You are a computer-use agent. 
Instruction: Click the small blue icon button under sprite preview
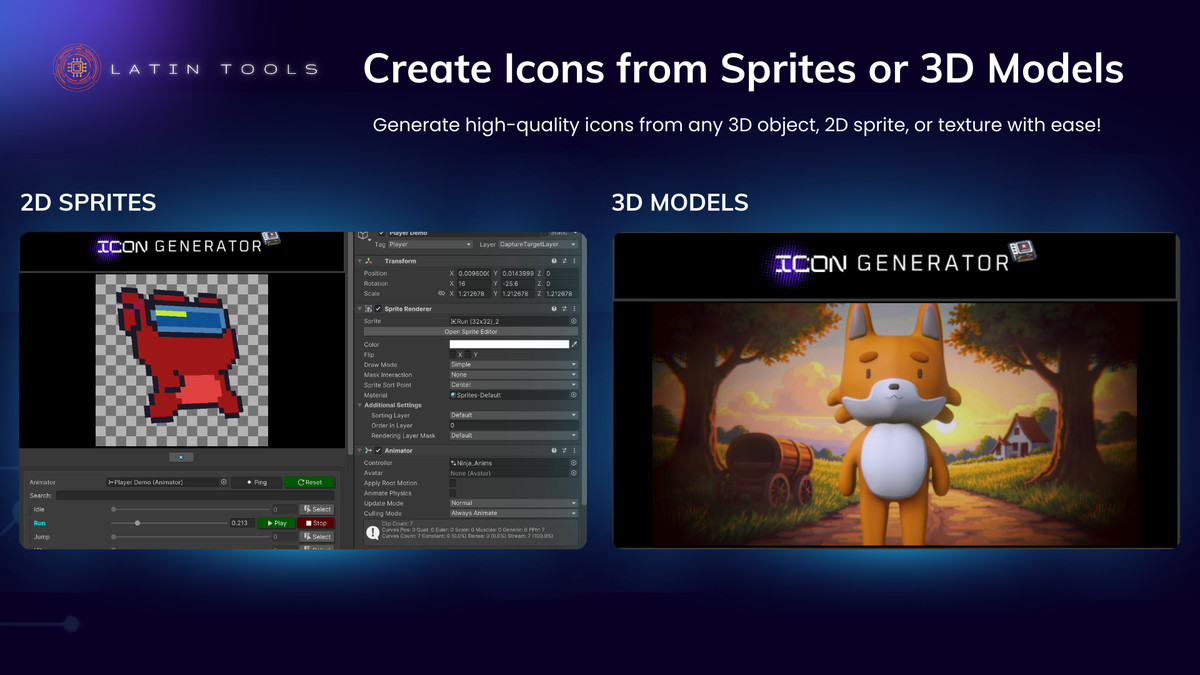(x=181, y=457)
